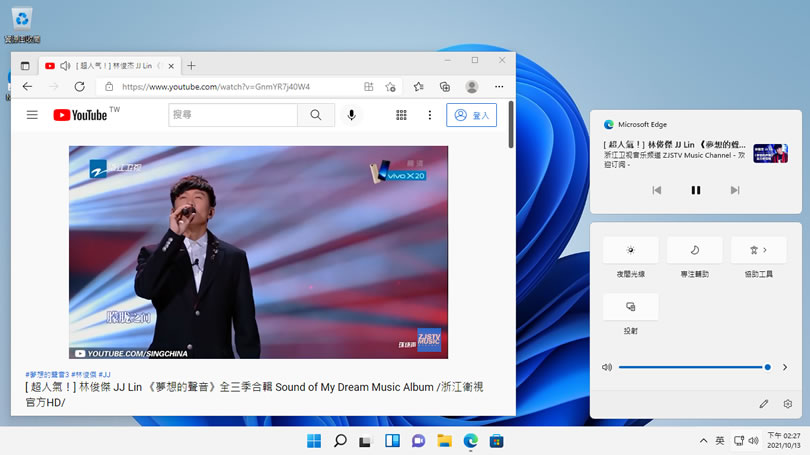Edit quick settings pencil icon
The width and height of the screenshot is (810, 455).
[764, 404]
